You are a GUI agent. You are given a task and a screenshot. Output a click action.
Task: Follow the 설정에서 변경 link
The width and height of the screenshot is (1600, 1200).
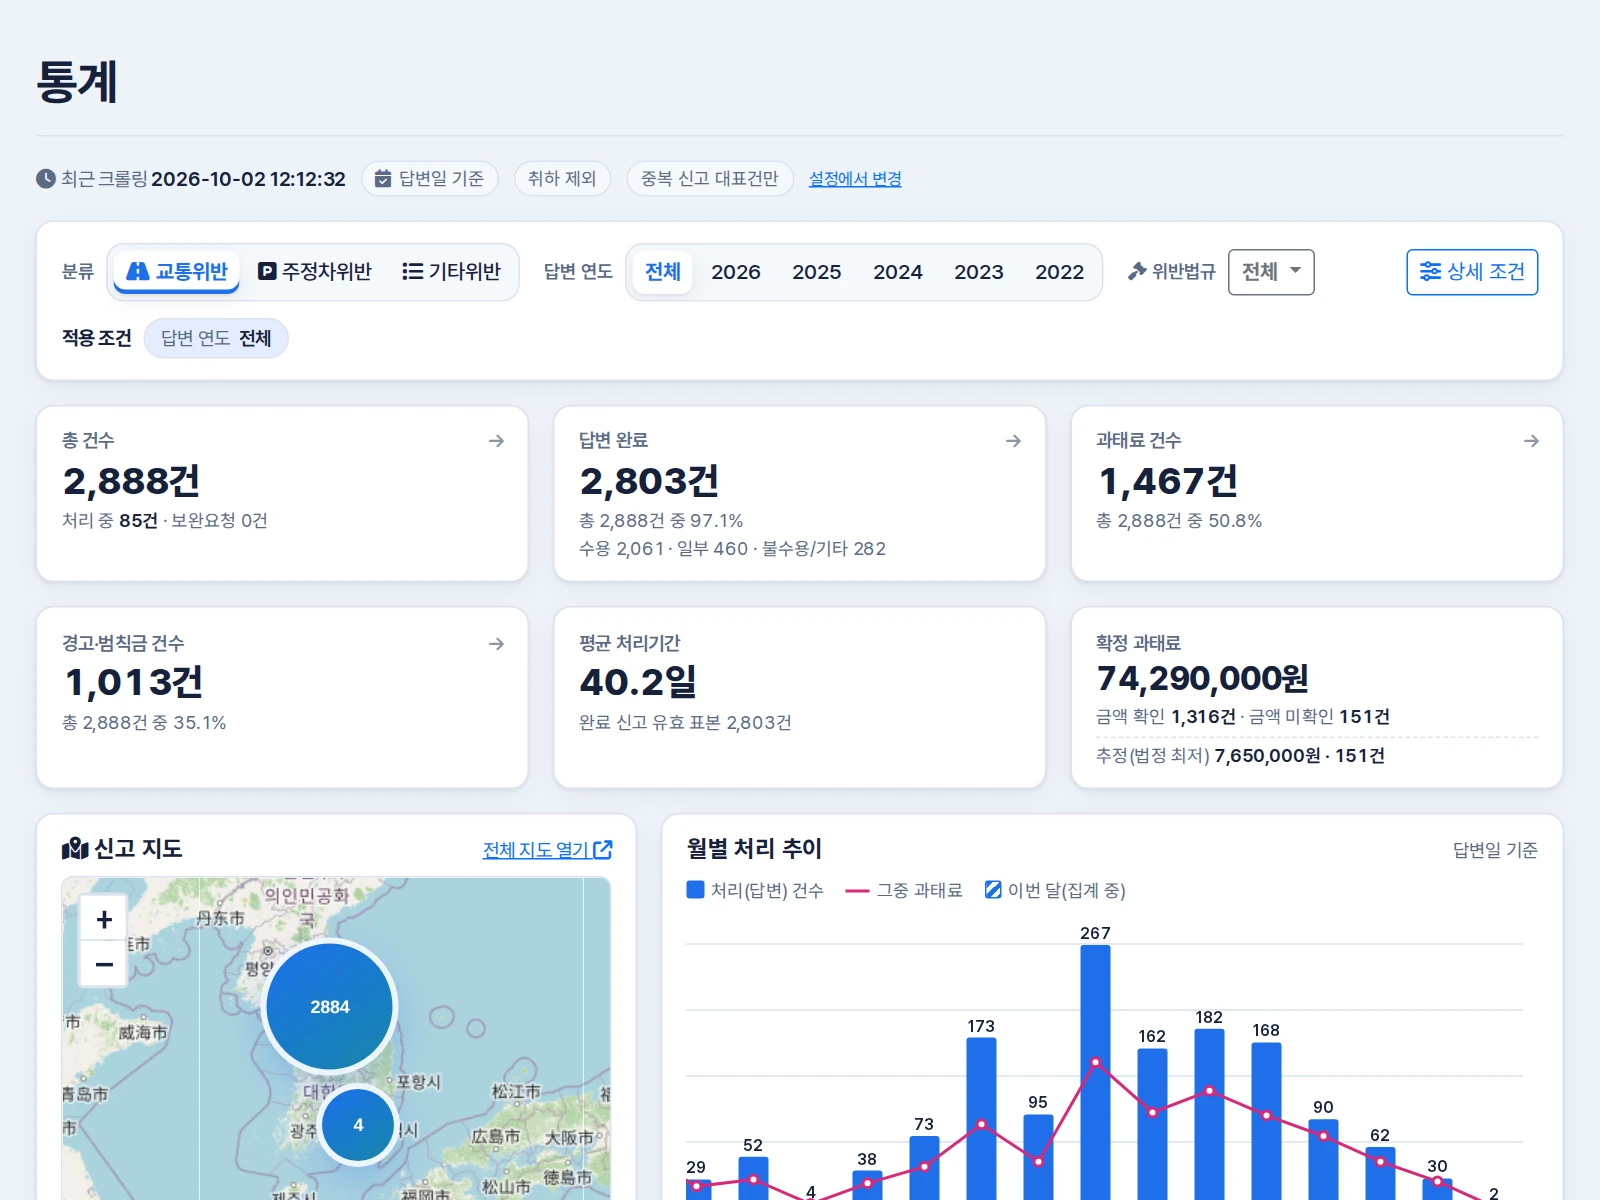855,179
